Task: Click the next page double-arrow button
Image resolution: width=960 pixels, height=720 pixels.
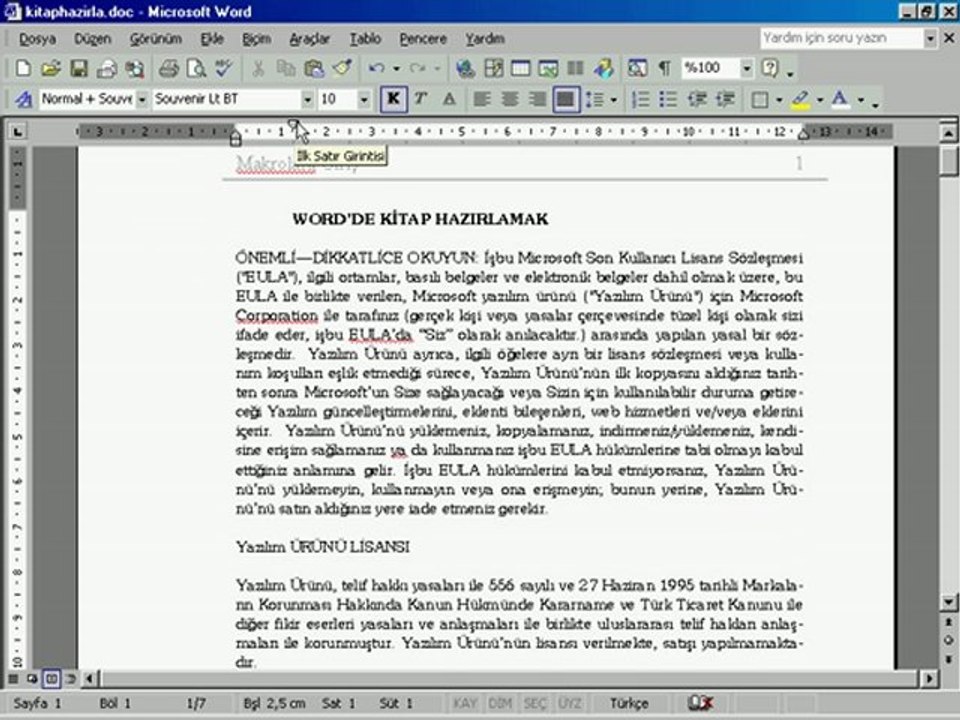Action: point(948,659)
